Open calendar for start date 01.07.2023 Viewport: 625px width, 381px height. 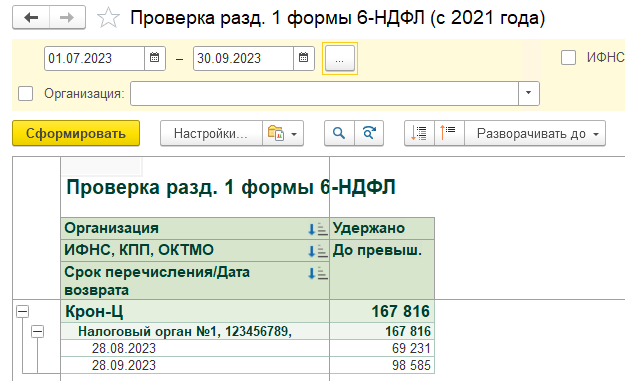point(155,58)
